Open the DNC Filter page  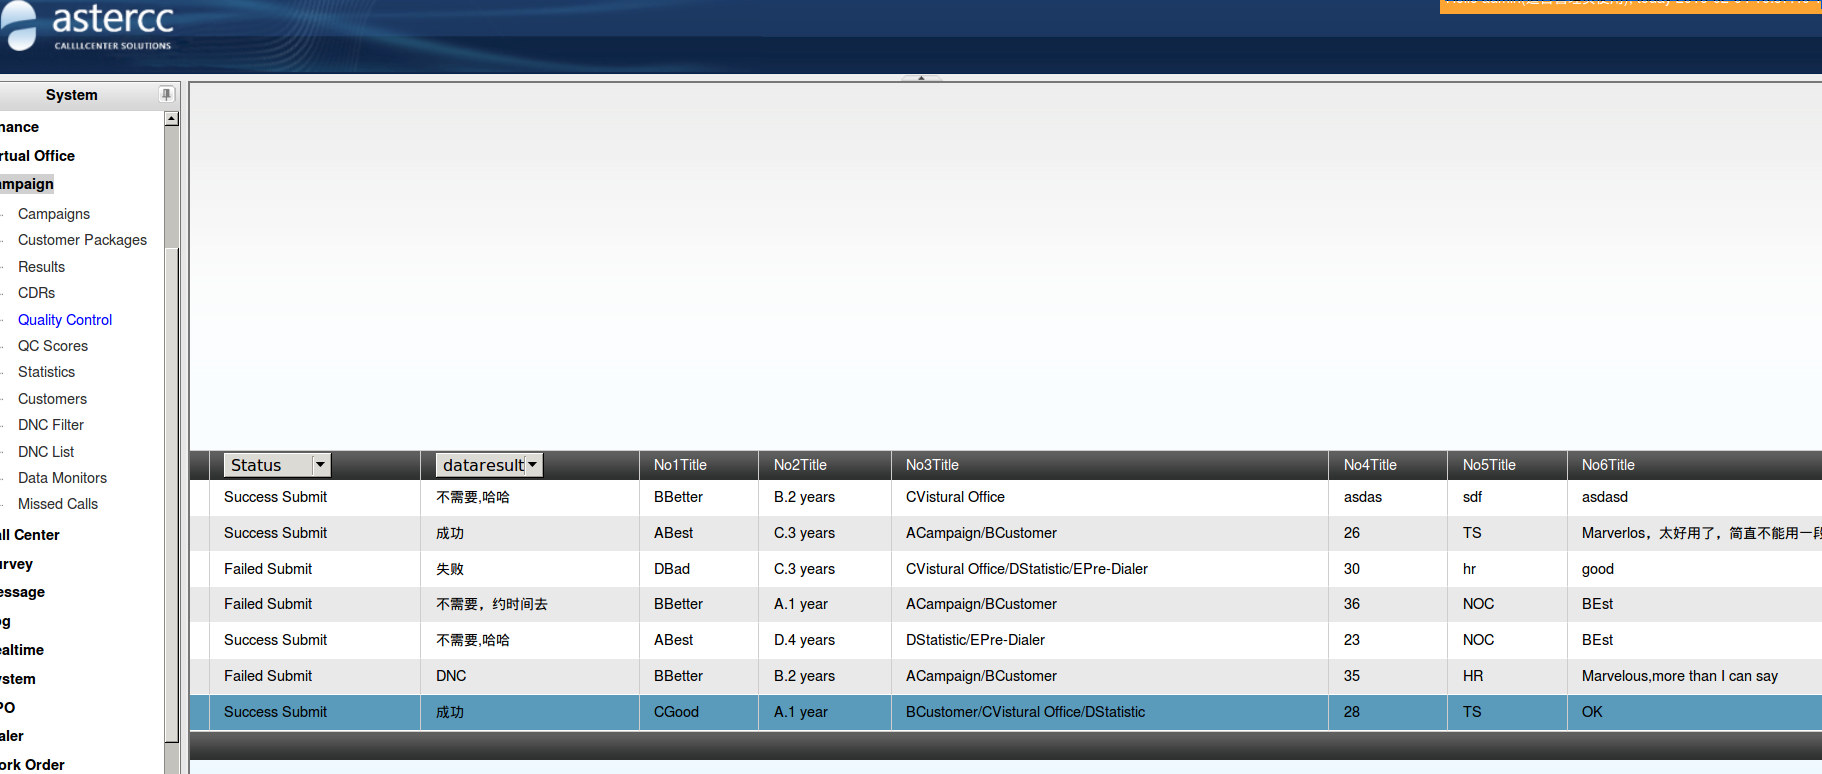coord(51,425)
